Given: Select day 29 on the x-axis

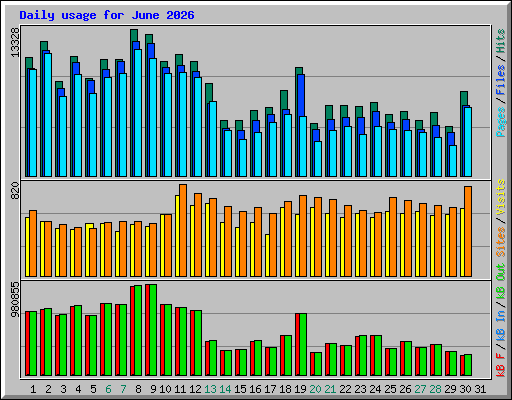Looking at the screenshot, I should point(450,389).
